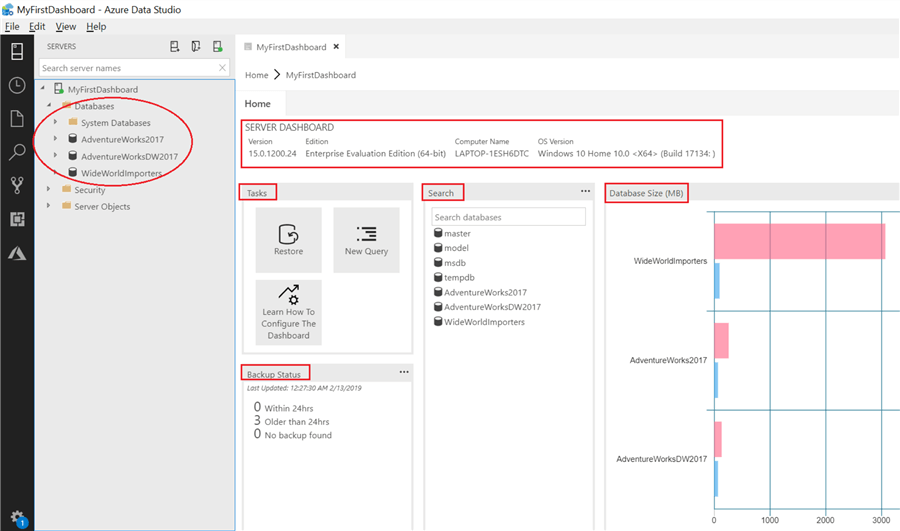Open the Explorer file icon
This screenshot has height=531, width=900.
coord(17,119)
